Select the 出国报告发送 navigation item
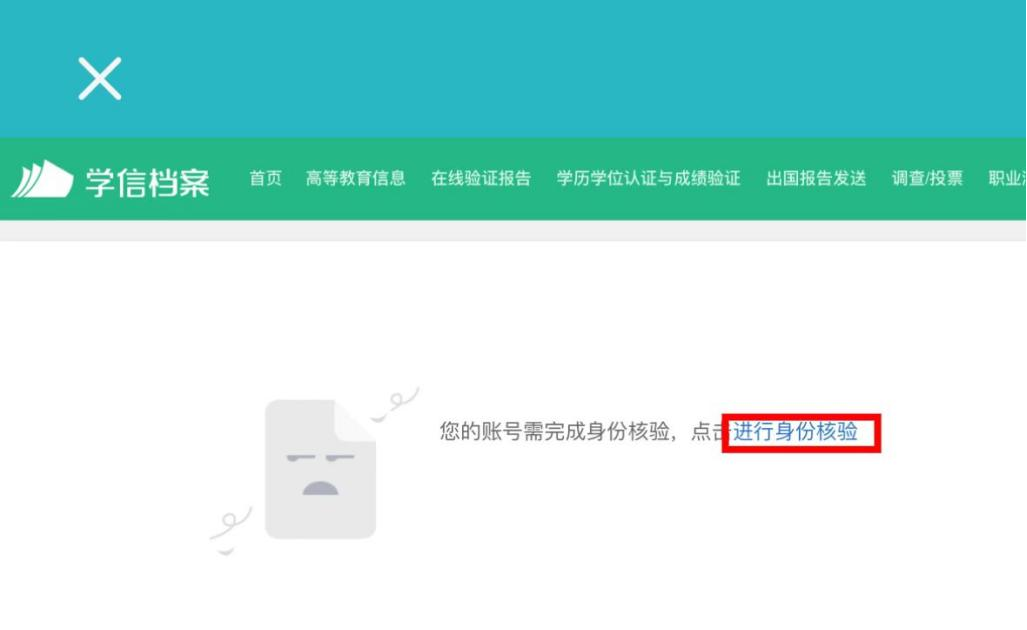The image size is (1027, 630). pos(816,178)
